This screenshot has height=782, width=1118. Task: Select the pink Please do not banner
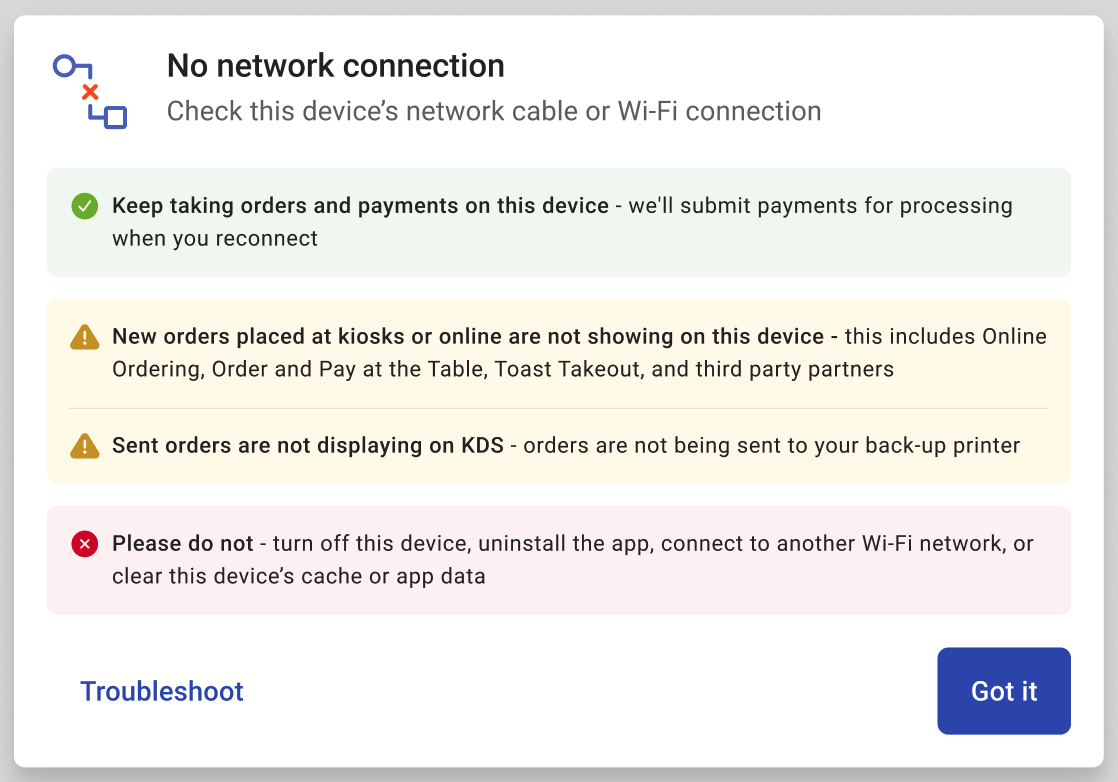click(559, 560)
